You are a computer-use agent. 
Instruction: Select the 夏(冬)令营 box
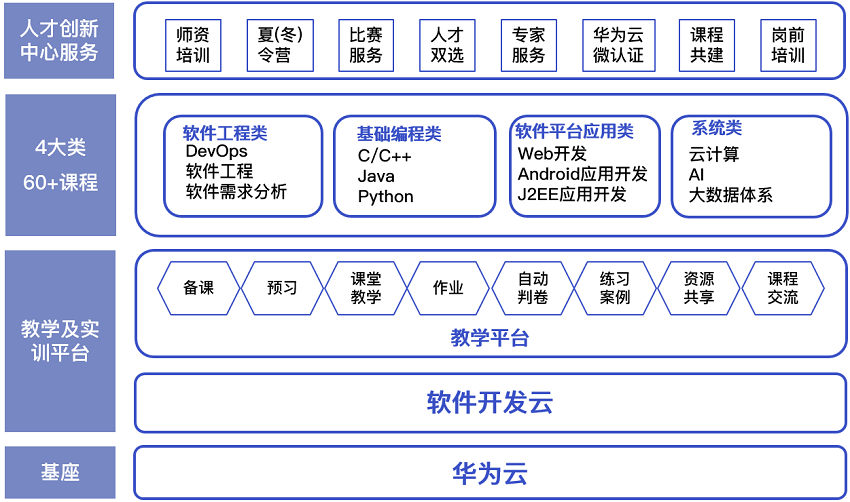pyautogui.click(x=280, y=46)
